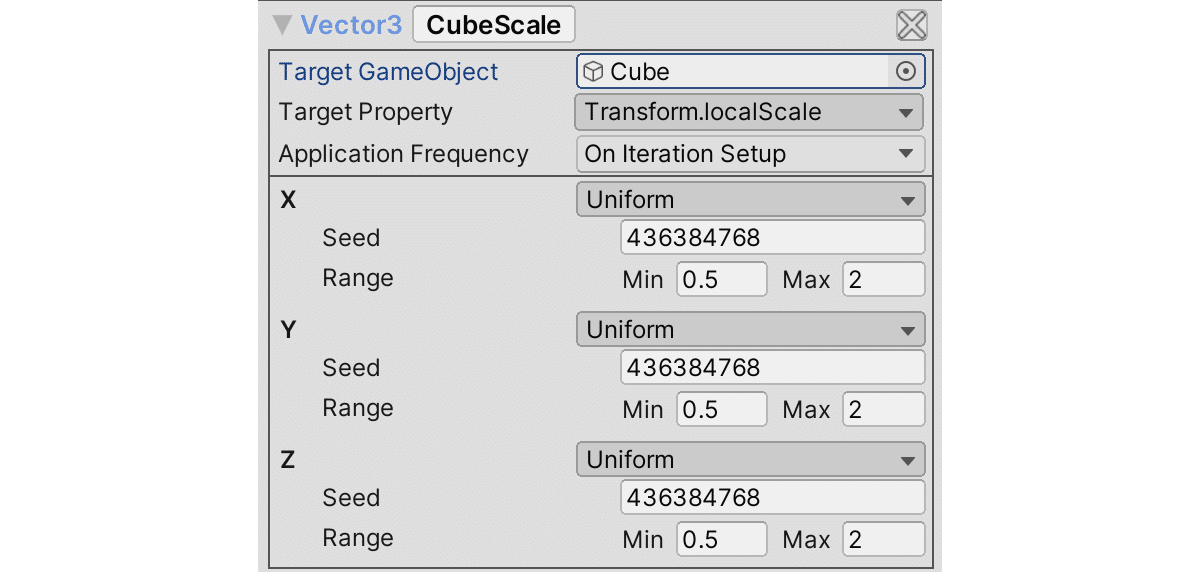
Task: Remove the parameter with the X icon
Action: (911, 25)
